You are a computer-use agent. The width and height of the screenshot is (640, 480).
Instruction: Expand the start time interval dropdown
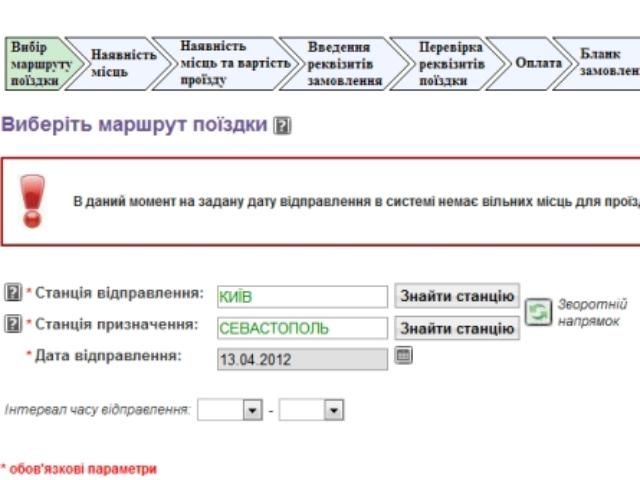[252, 410]
